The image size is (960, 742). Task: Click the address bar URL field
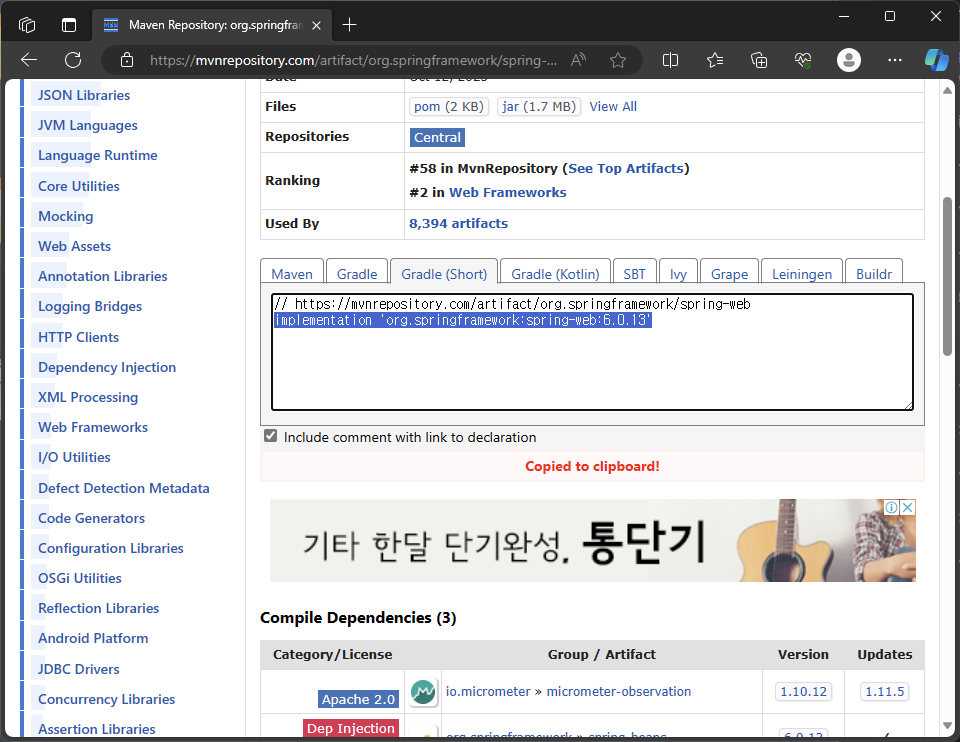[353, 60]
